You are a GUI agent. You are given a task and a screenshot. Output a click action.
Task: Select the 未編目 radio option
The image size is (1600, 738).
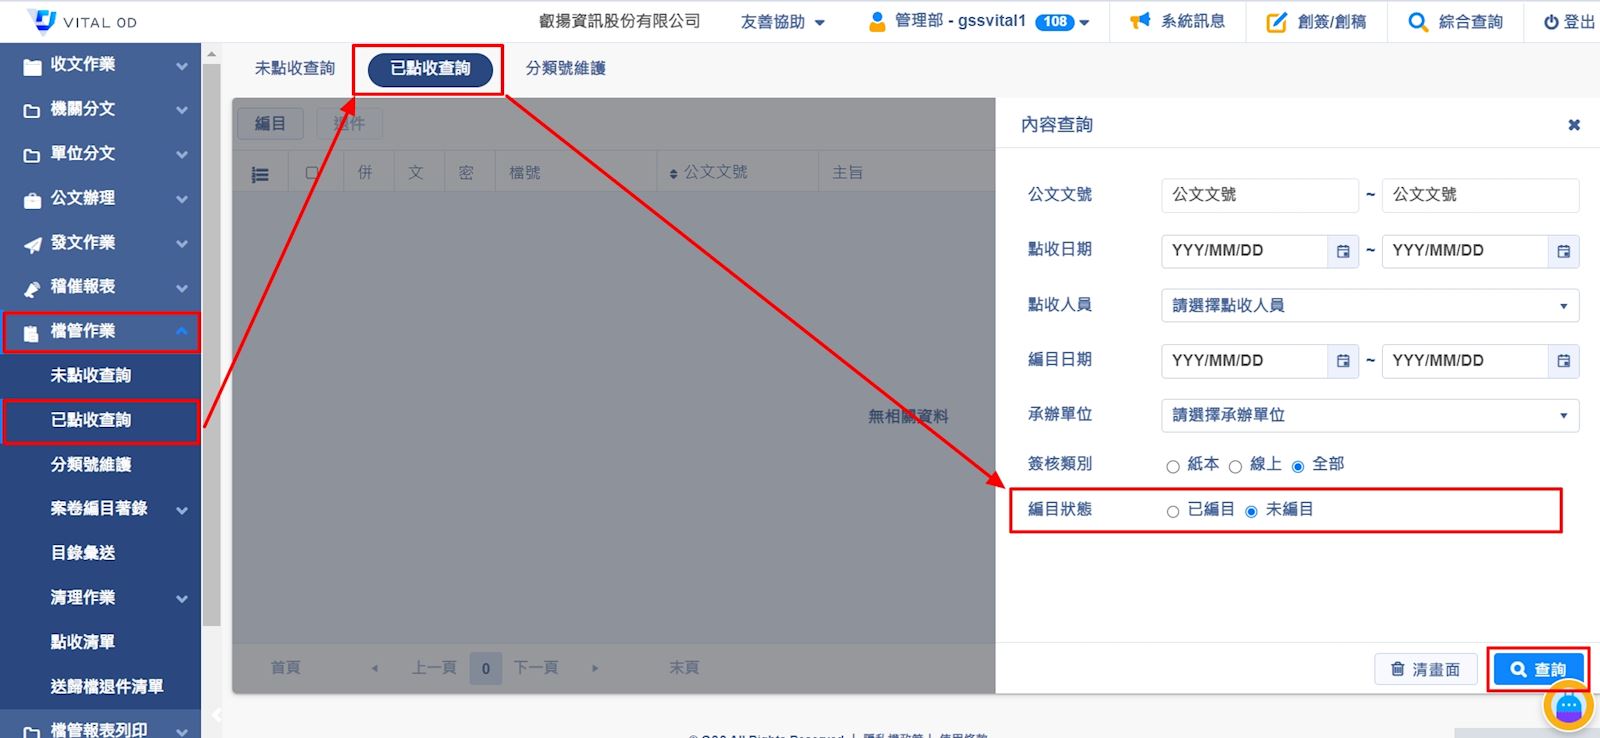tap(1251, 511)
